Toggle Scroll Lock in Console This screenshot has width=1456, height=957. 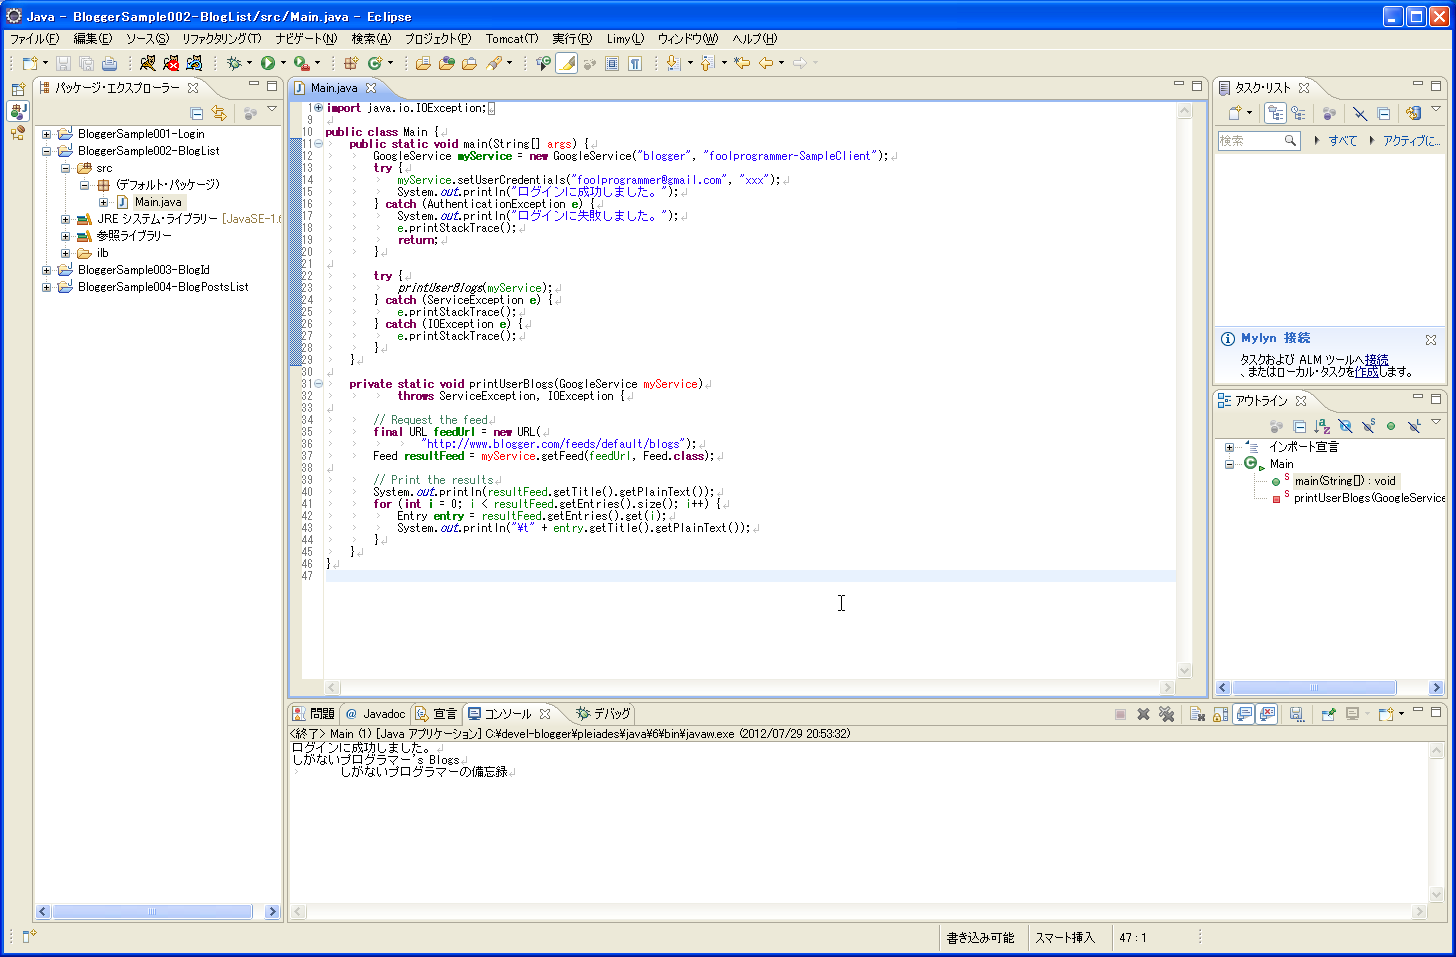(x=1220, y=714)
